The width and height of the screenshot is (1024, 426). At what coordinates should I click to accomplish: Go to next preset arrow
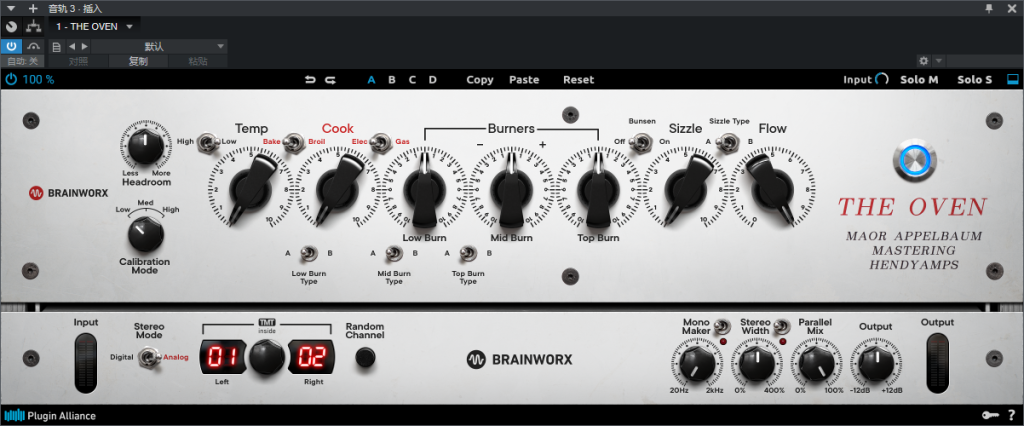click(x=84, y=46)
